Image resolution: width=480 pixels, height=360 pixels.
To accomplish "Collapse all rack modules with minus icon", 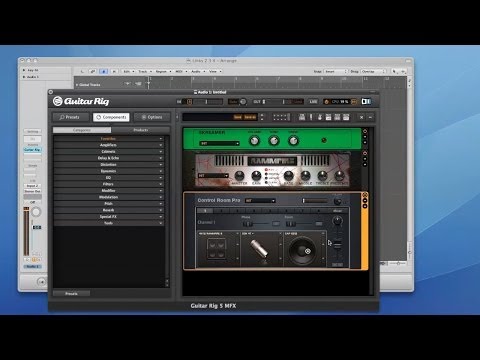I will (370, 117).
